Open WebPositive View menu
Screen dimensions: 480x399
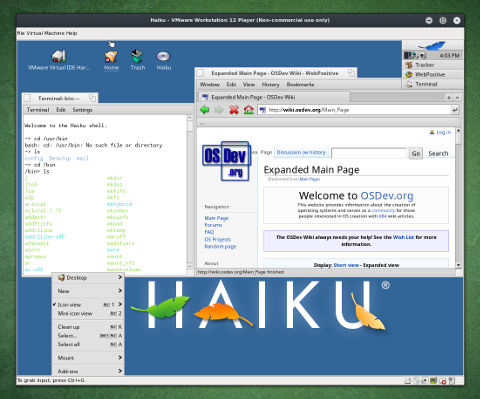pos(249,85)
